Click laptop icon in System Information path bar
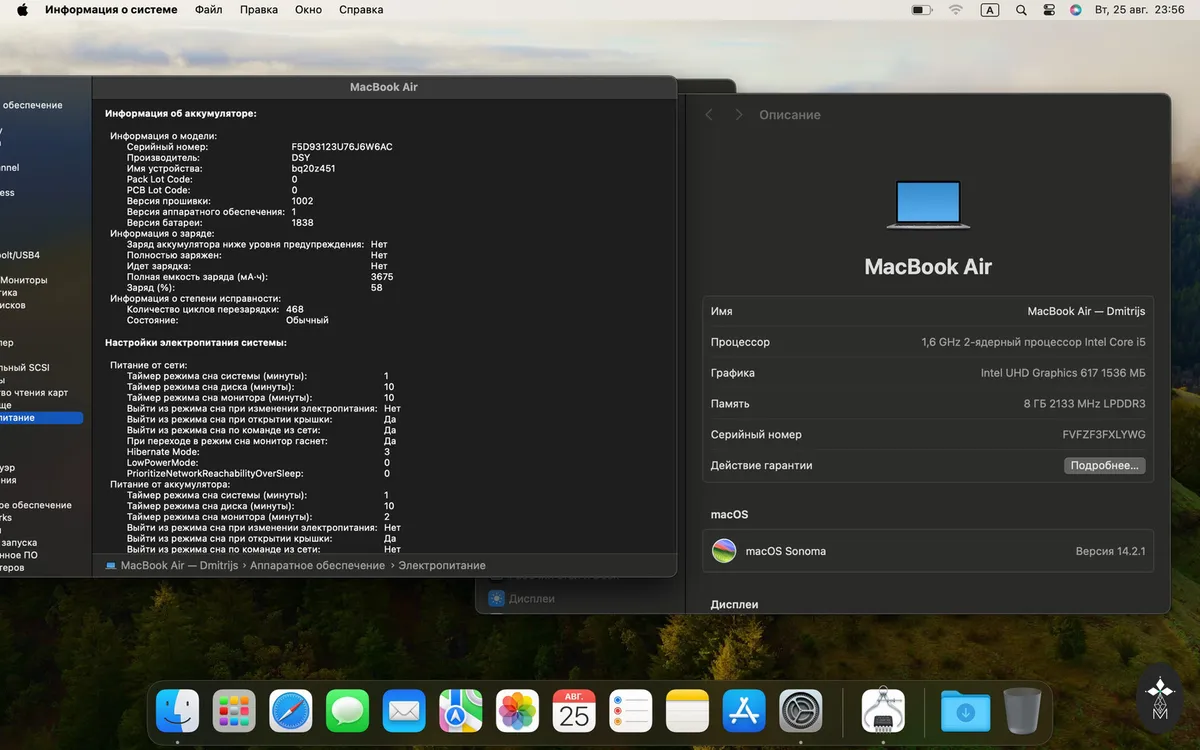 [x=110, y=566]
